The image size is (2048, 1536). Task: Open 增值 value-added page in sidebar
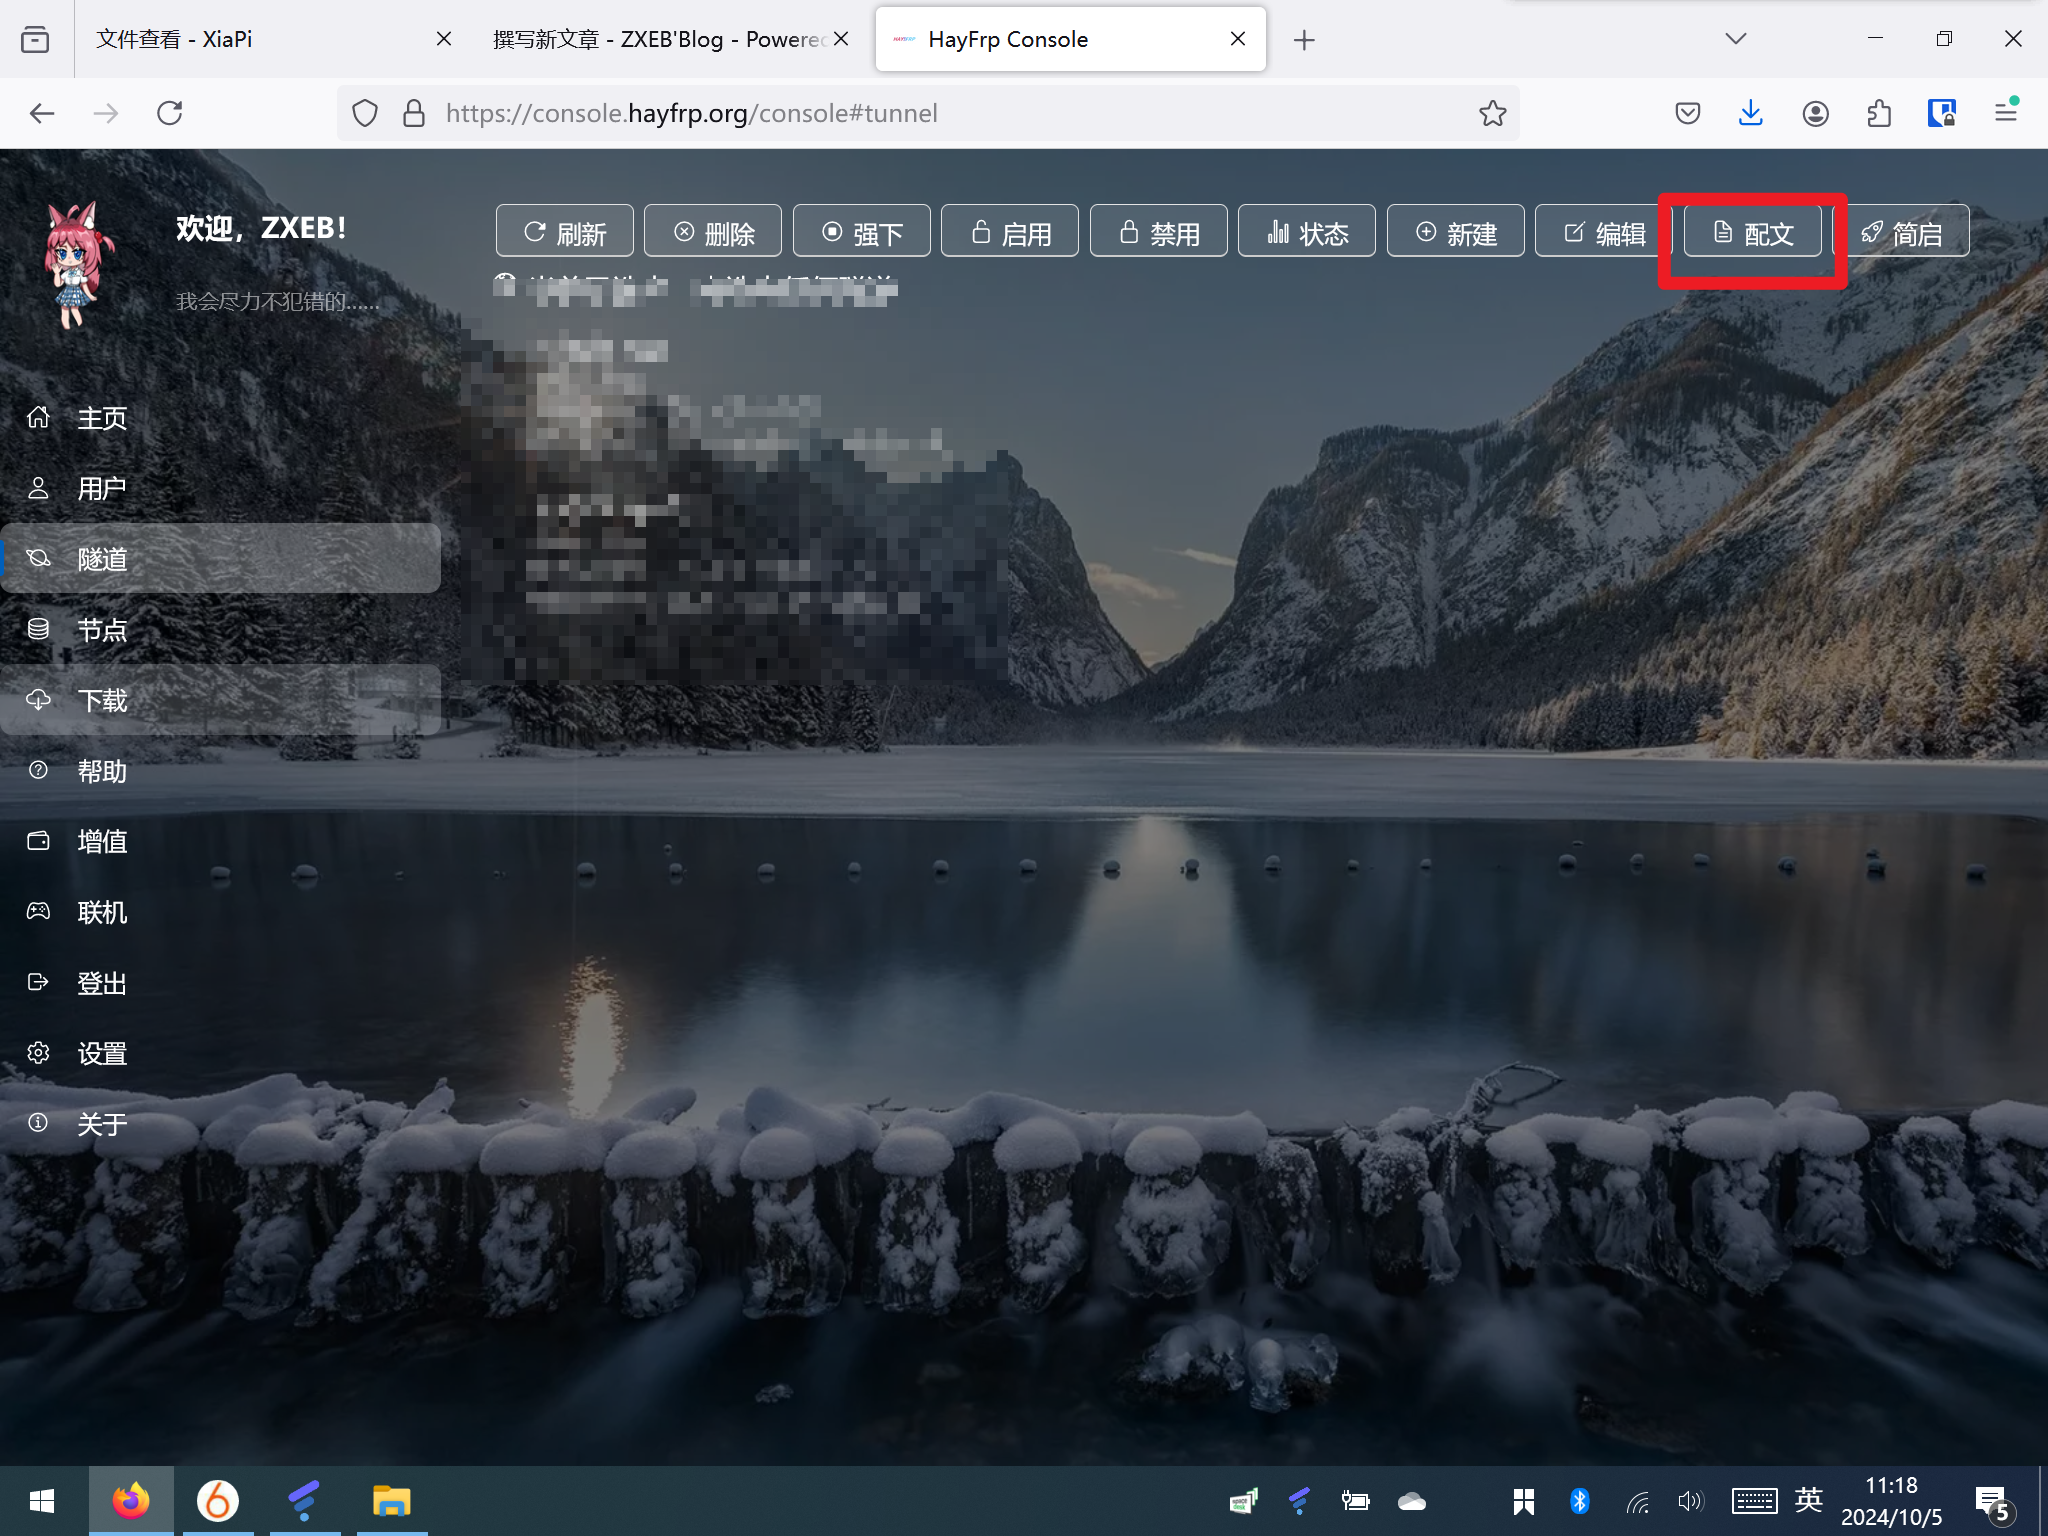pos(220,841)
